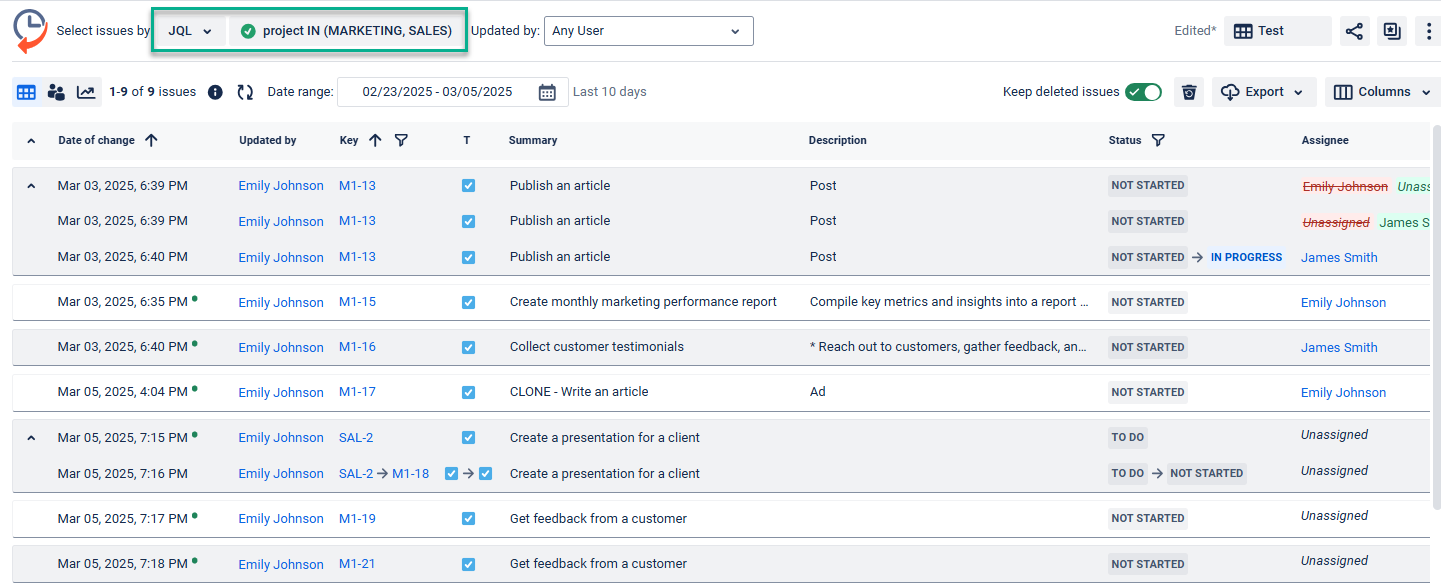Click the trash bin icon

point(1188,92)
